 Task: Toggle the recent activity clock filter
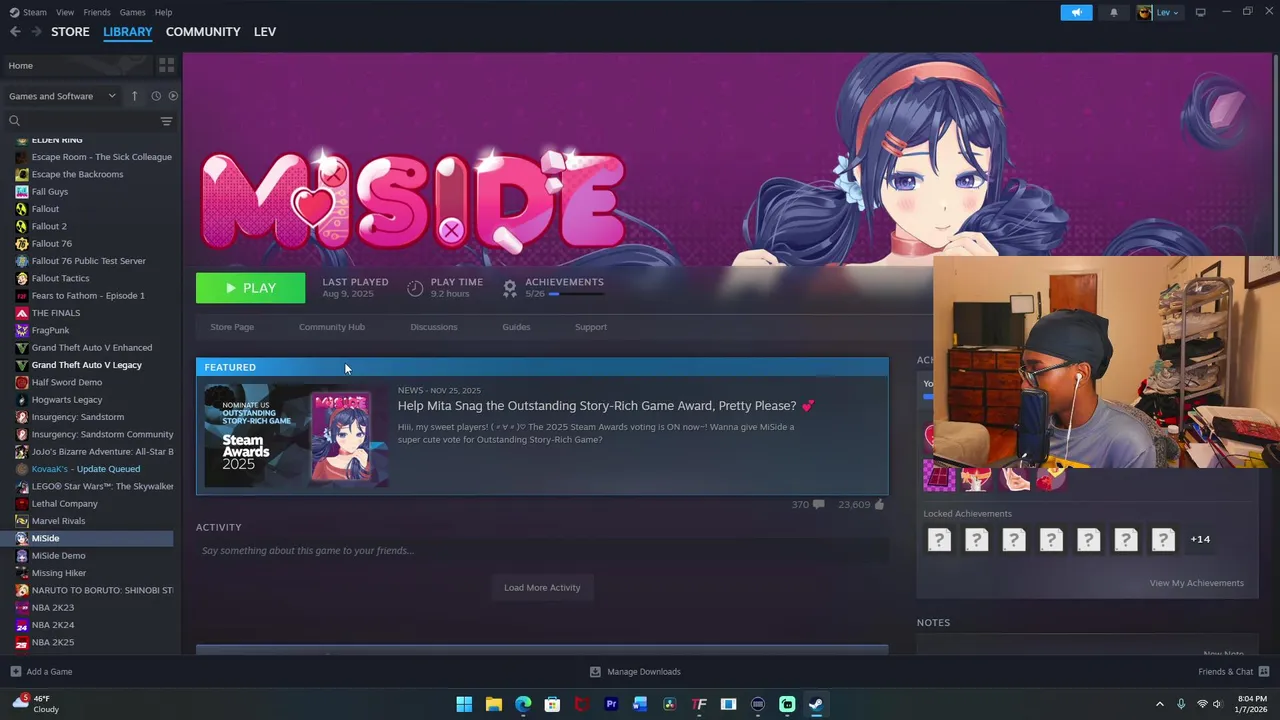[156, 96]
